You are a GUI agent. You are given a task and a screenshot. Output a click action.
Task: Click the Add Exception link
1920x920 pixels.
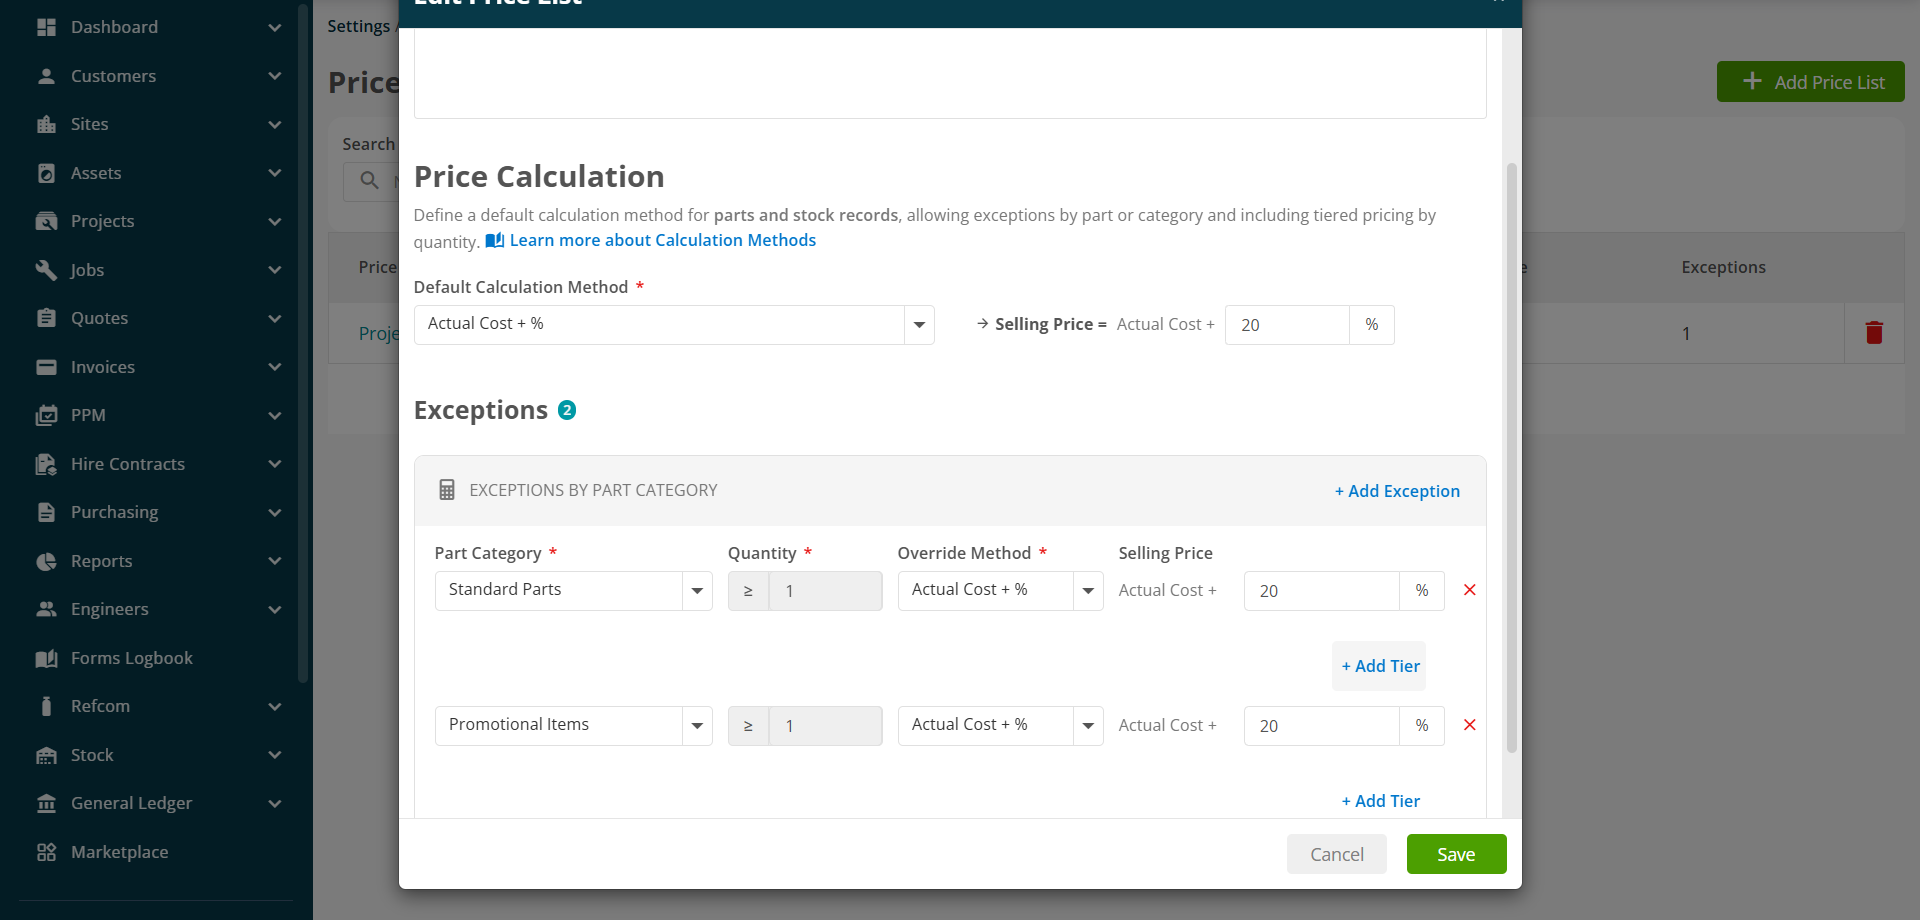[1397, 491]
